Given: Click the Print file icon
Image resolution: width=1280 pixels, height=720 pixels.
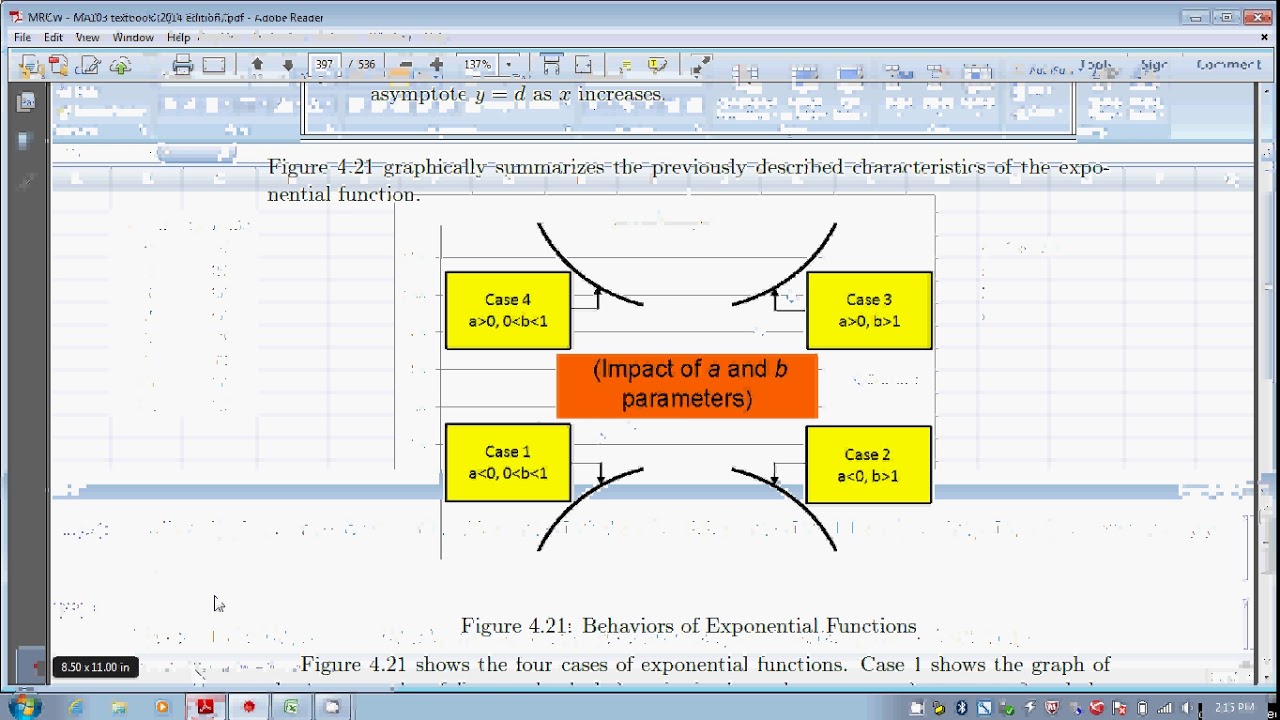Looking at the screenshot, I should 182,66.
